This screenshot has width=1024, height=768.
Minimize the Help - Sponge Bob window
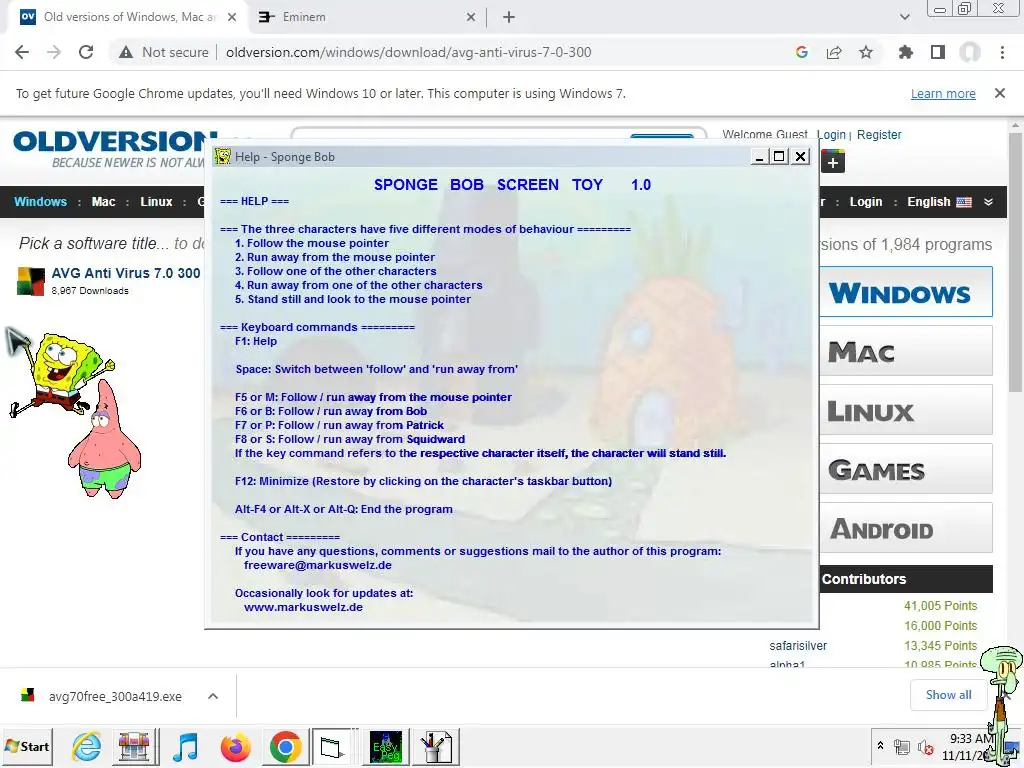pyautogui.click(x=759, y=157)
